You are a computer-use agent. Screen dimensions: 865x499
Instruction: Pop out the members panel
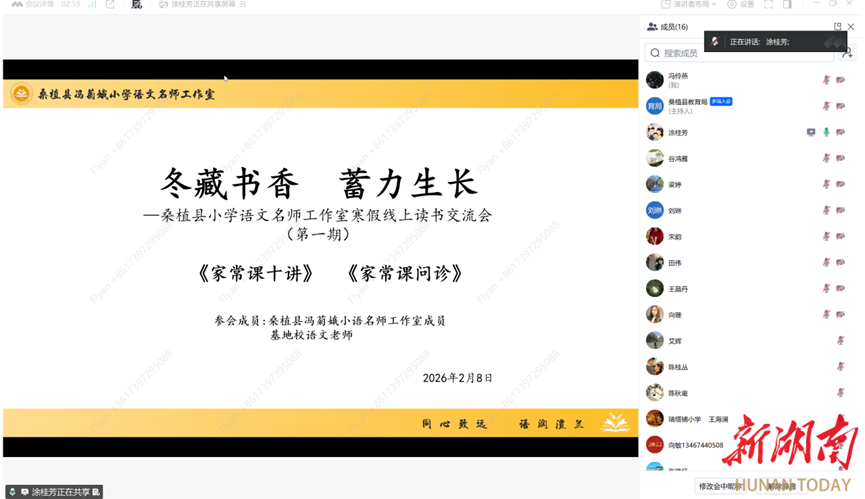(x=838, y=27)
